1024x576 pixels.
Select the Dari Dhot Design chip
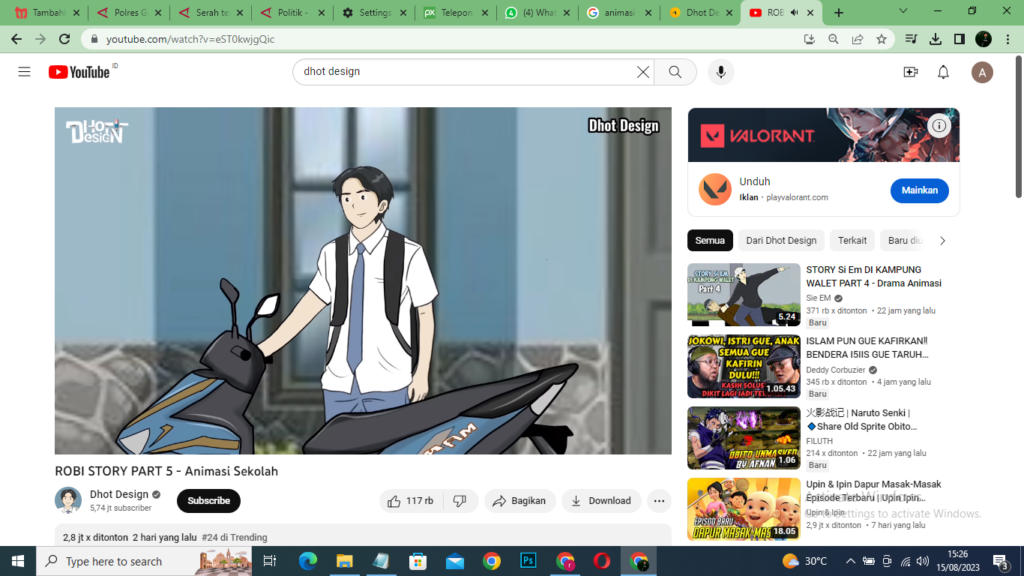pos(781,240)
